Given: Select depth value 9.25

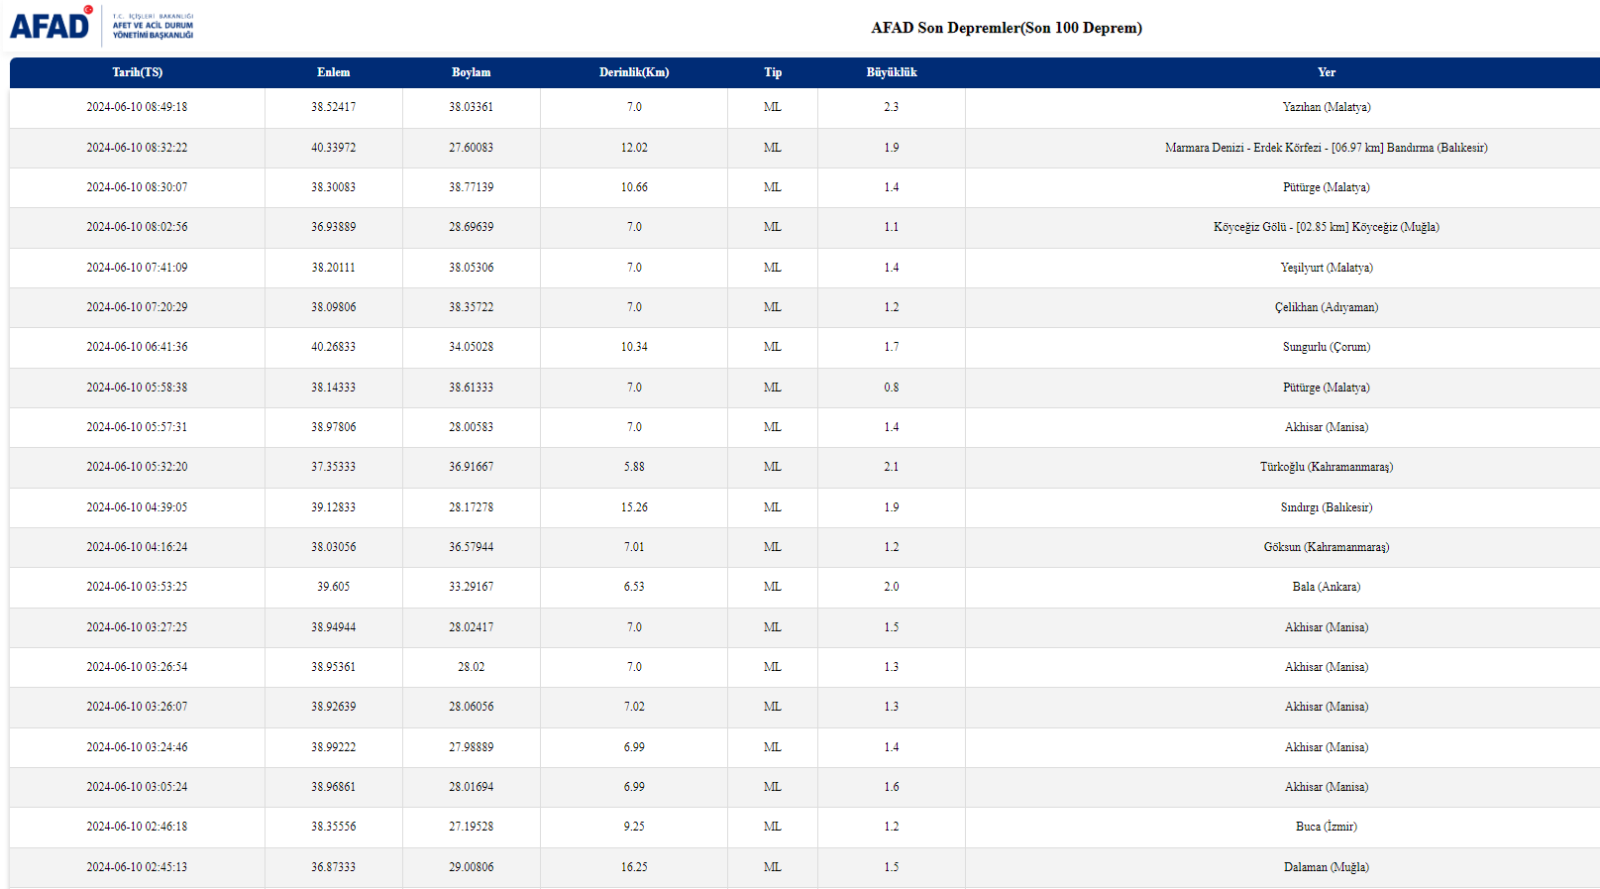Looking at the screenshot, I should pos(634,827).
